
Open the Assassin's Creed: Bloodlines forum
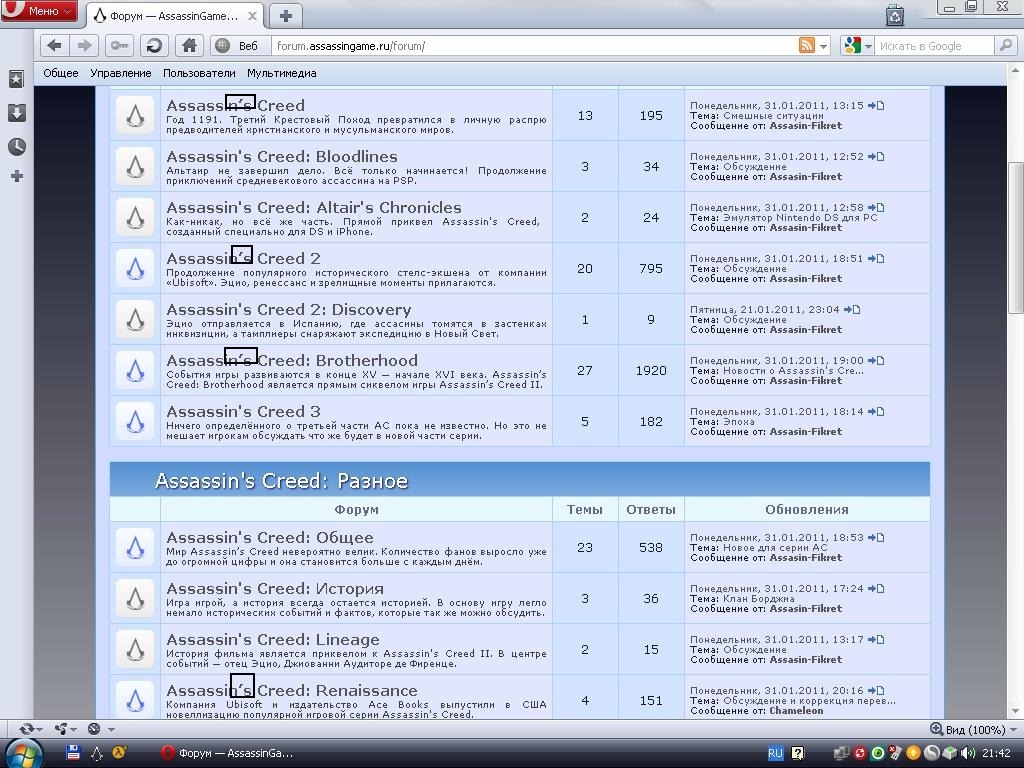(281, 157)
